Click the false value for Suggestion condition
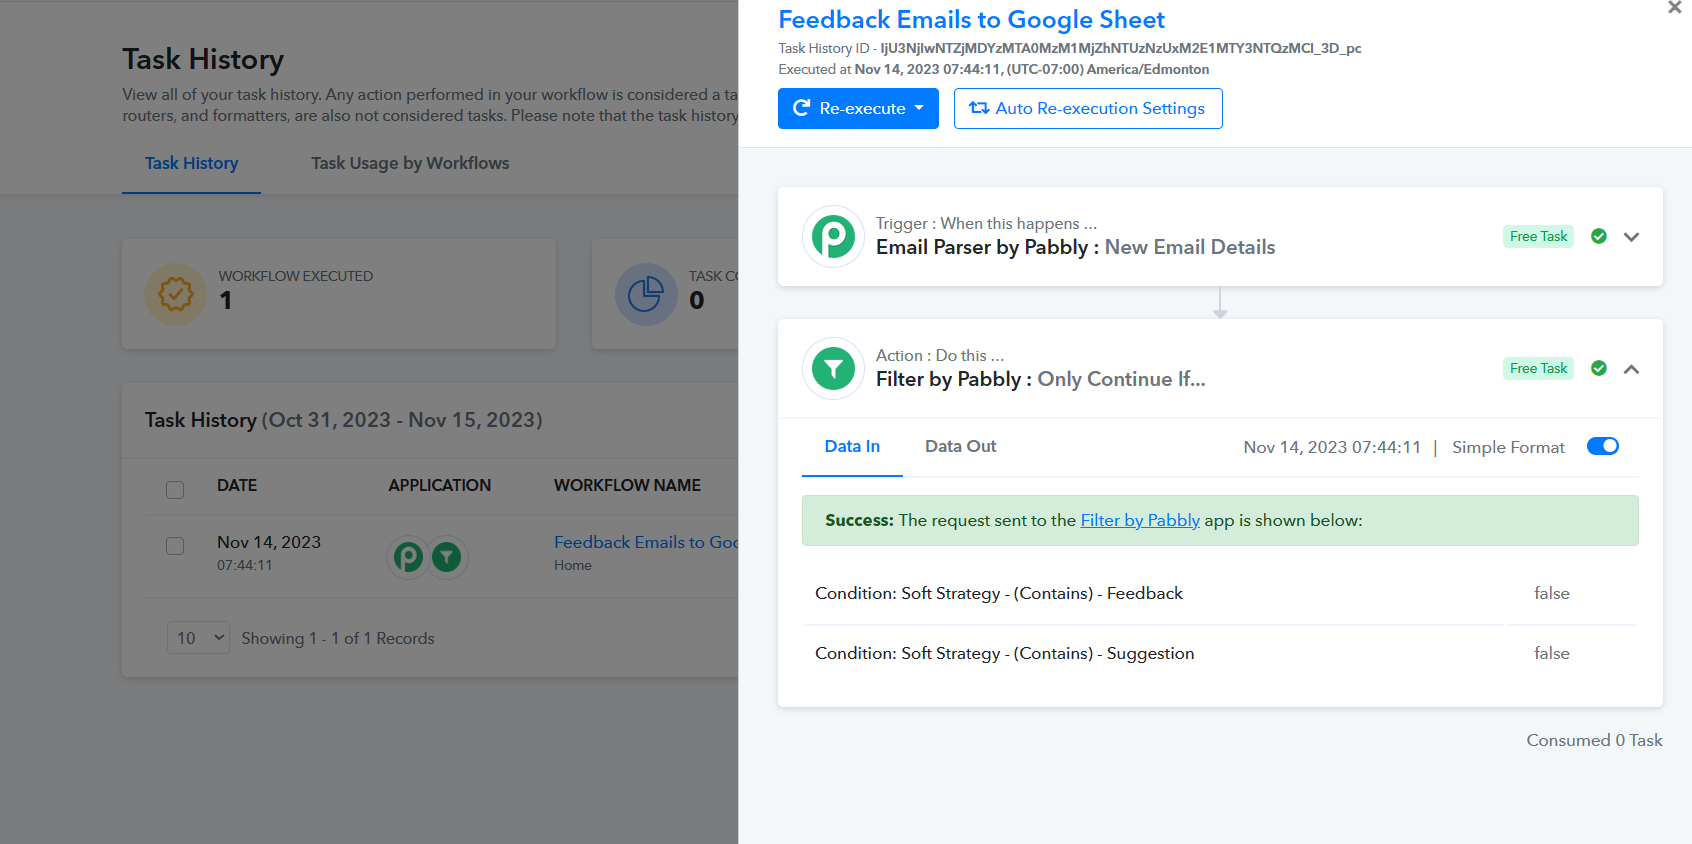This screenshot has width=1692, height=844. pyautogui.click(x=1552, y=653)
